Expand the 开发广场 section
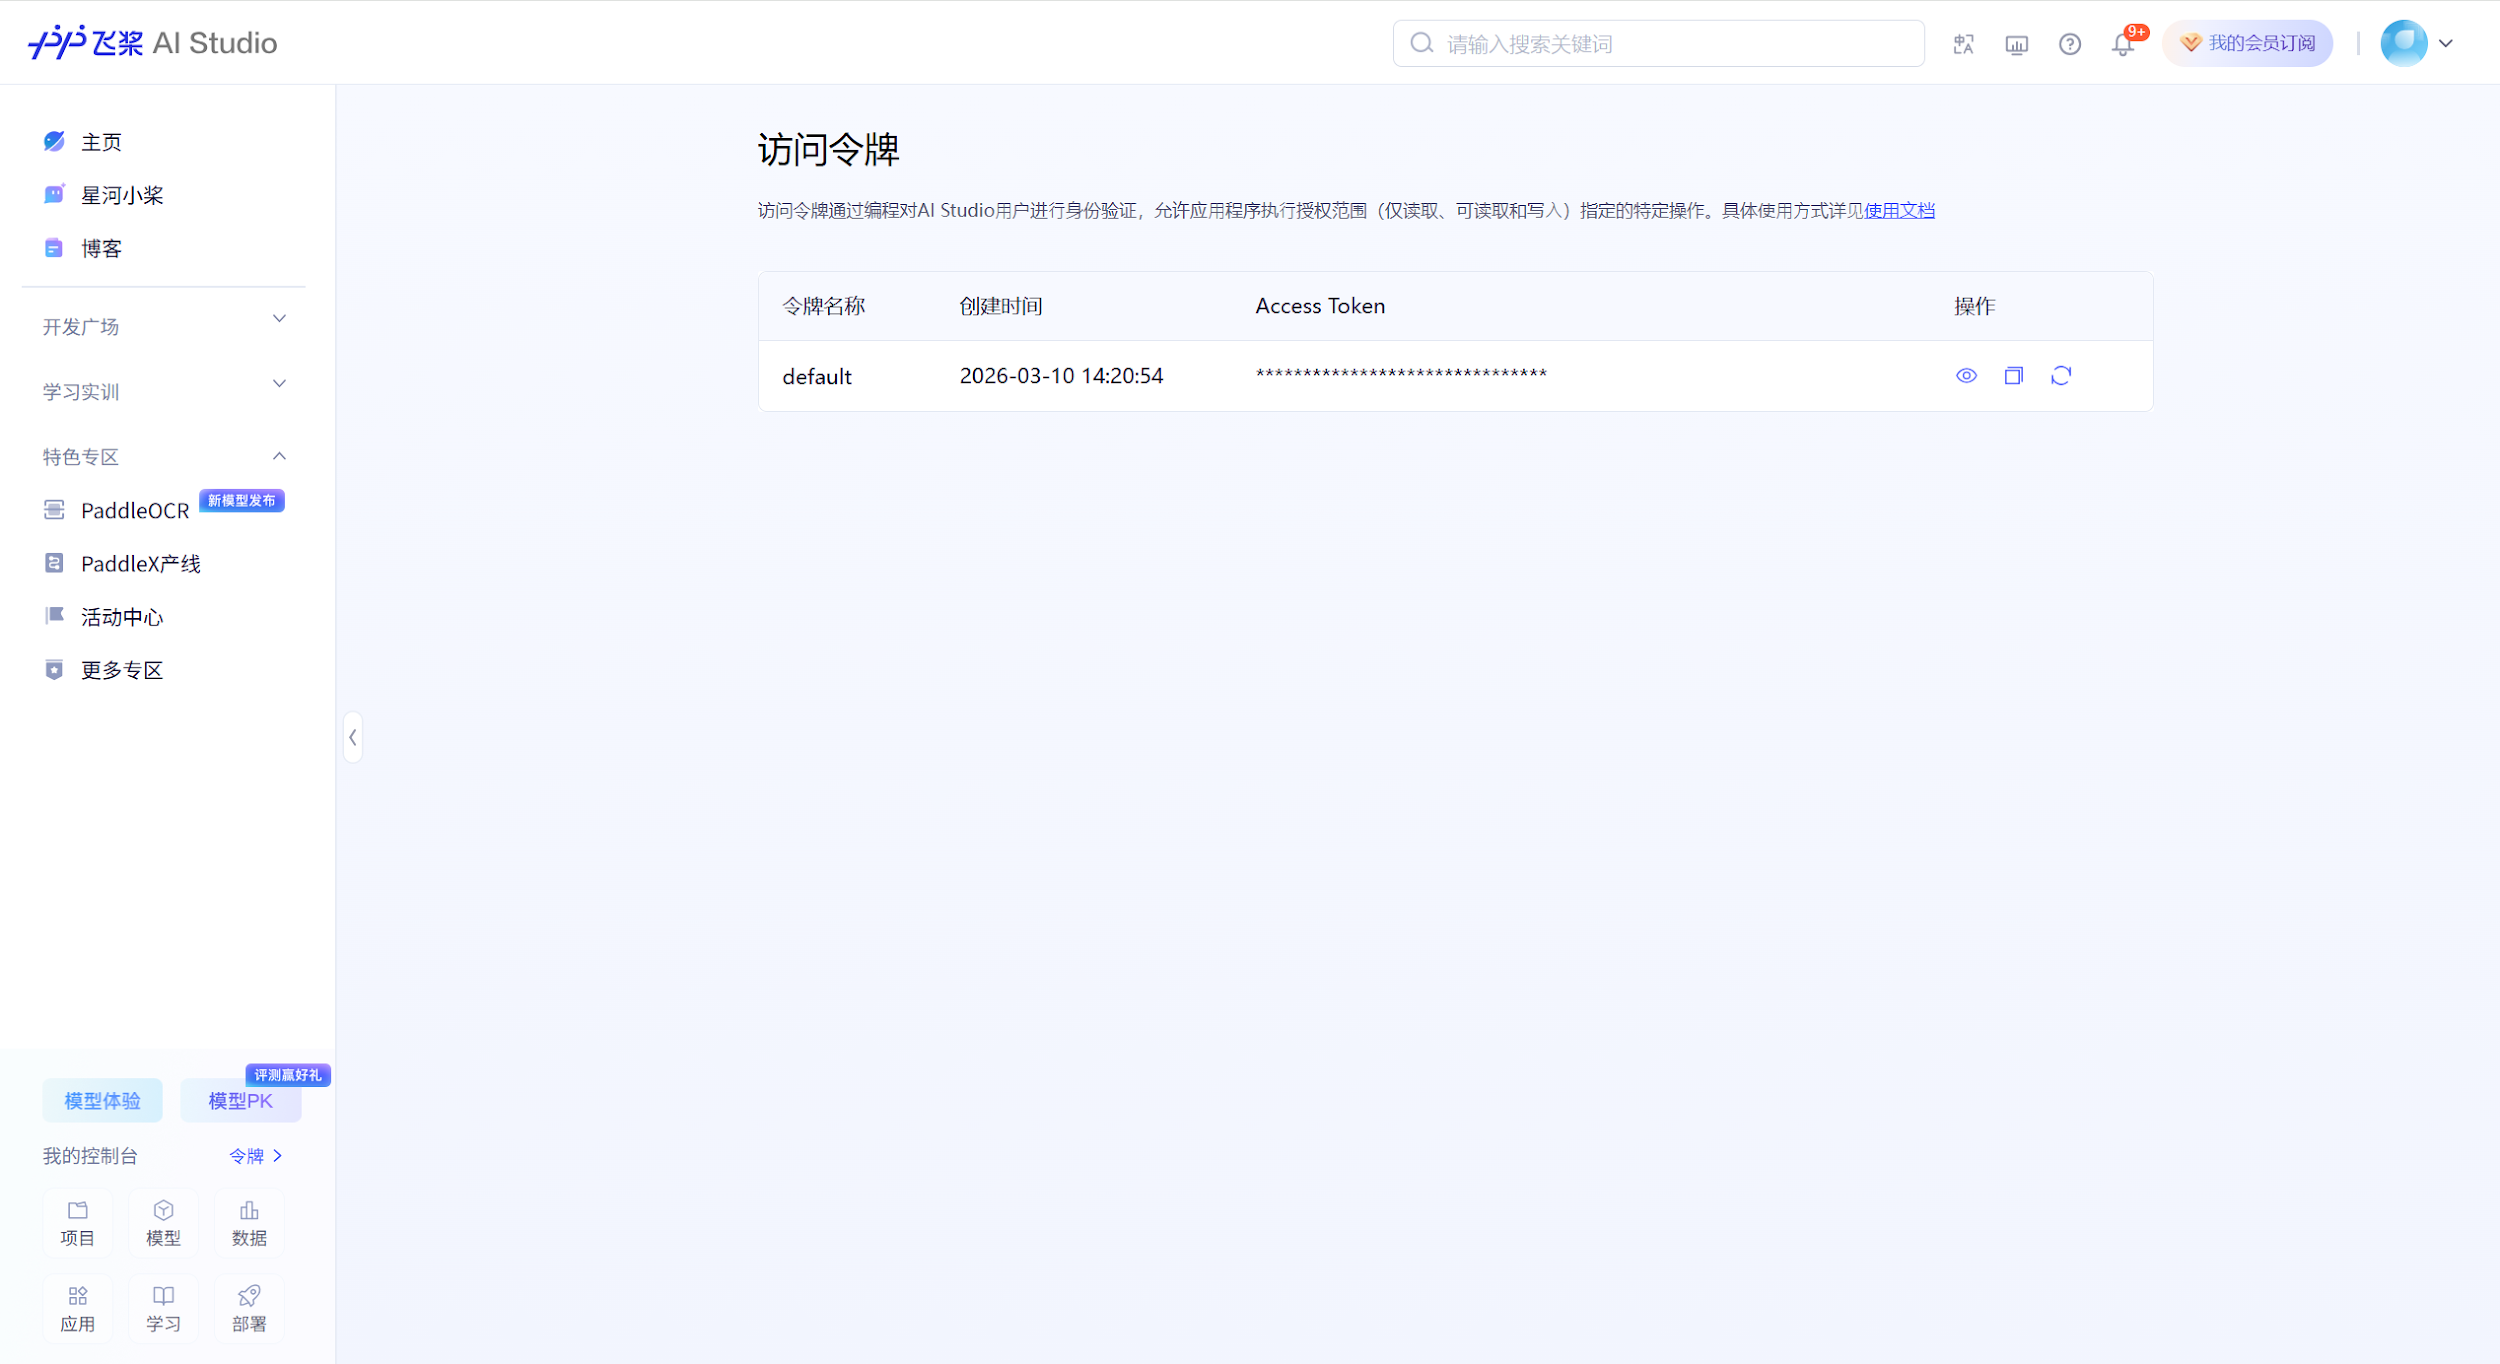2500x1364 pixels. pyautogui.click(x=279, y=318)
